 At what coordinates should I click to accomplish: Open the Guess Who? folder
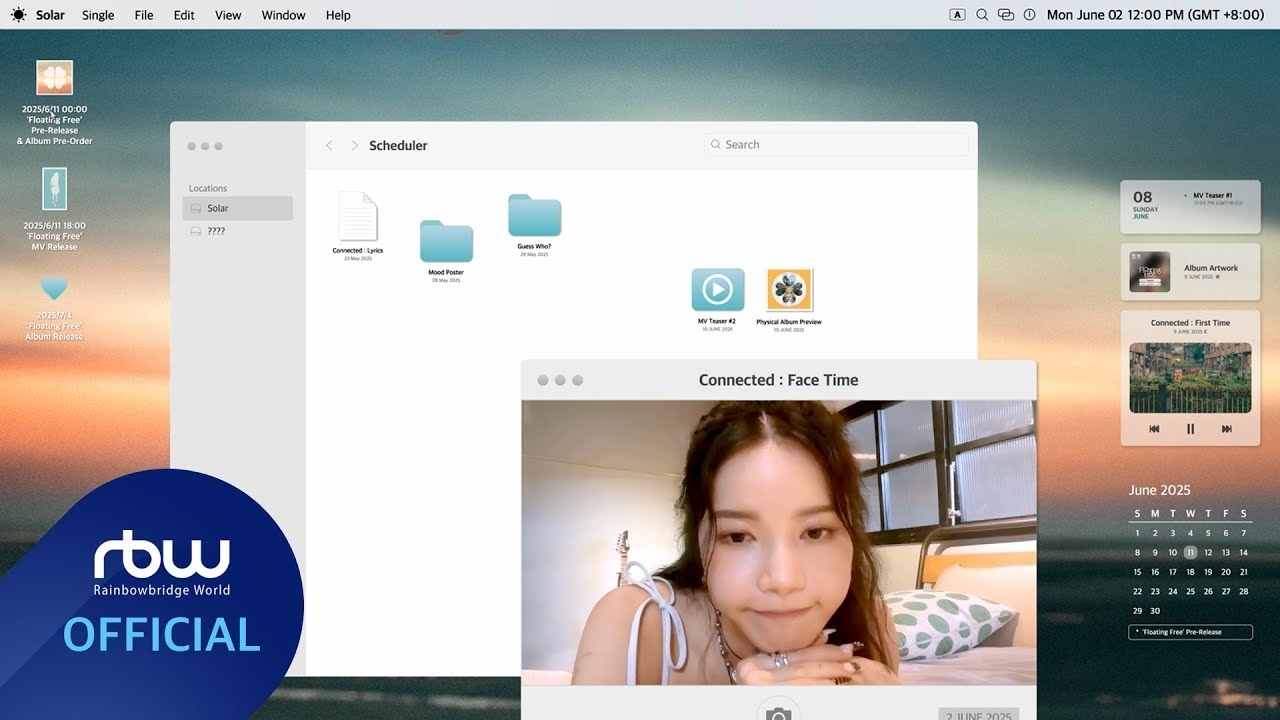click(x=534, y=216)
